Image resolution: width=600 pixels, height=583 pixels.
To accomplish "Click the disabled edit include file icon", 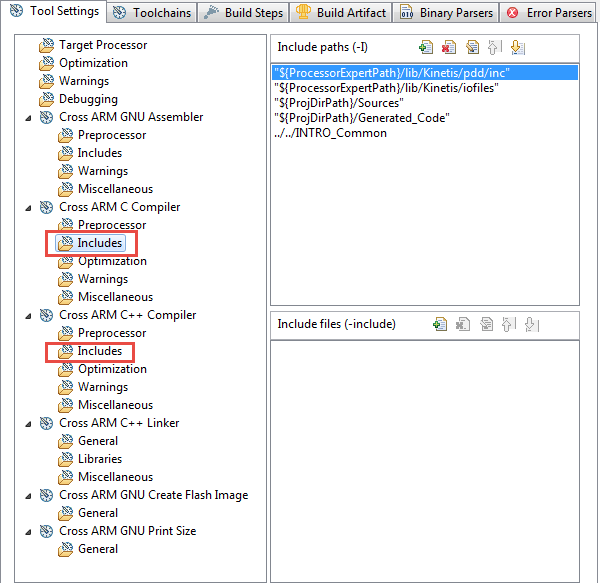I will point(486,324).
